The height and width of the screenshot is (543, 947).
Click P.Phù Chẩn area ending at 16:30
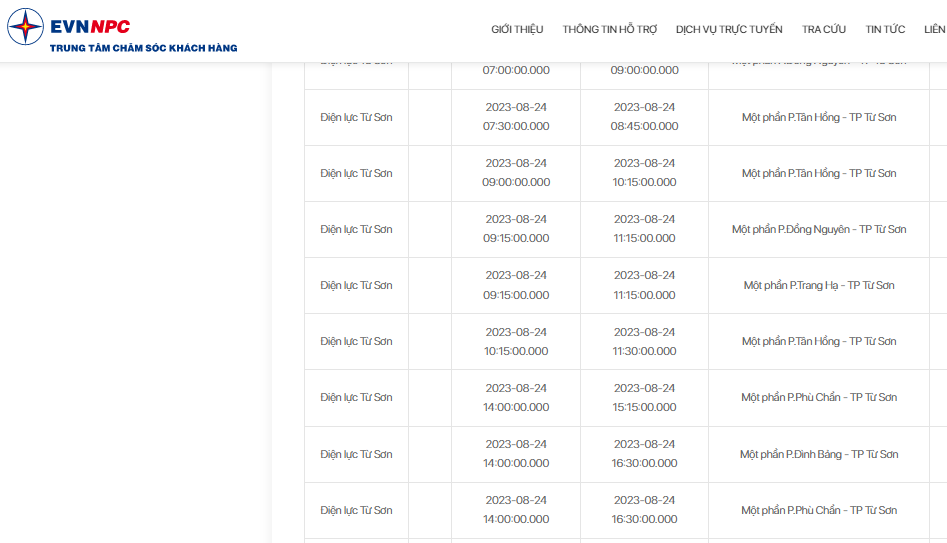[x=819, y=510]
